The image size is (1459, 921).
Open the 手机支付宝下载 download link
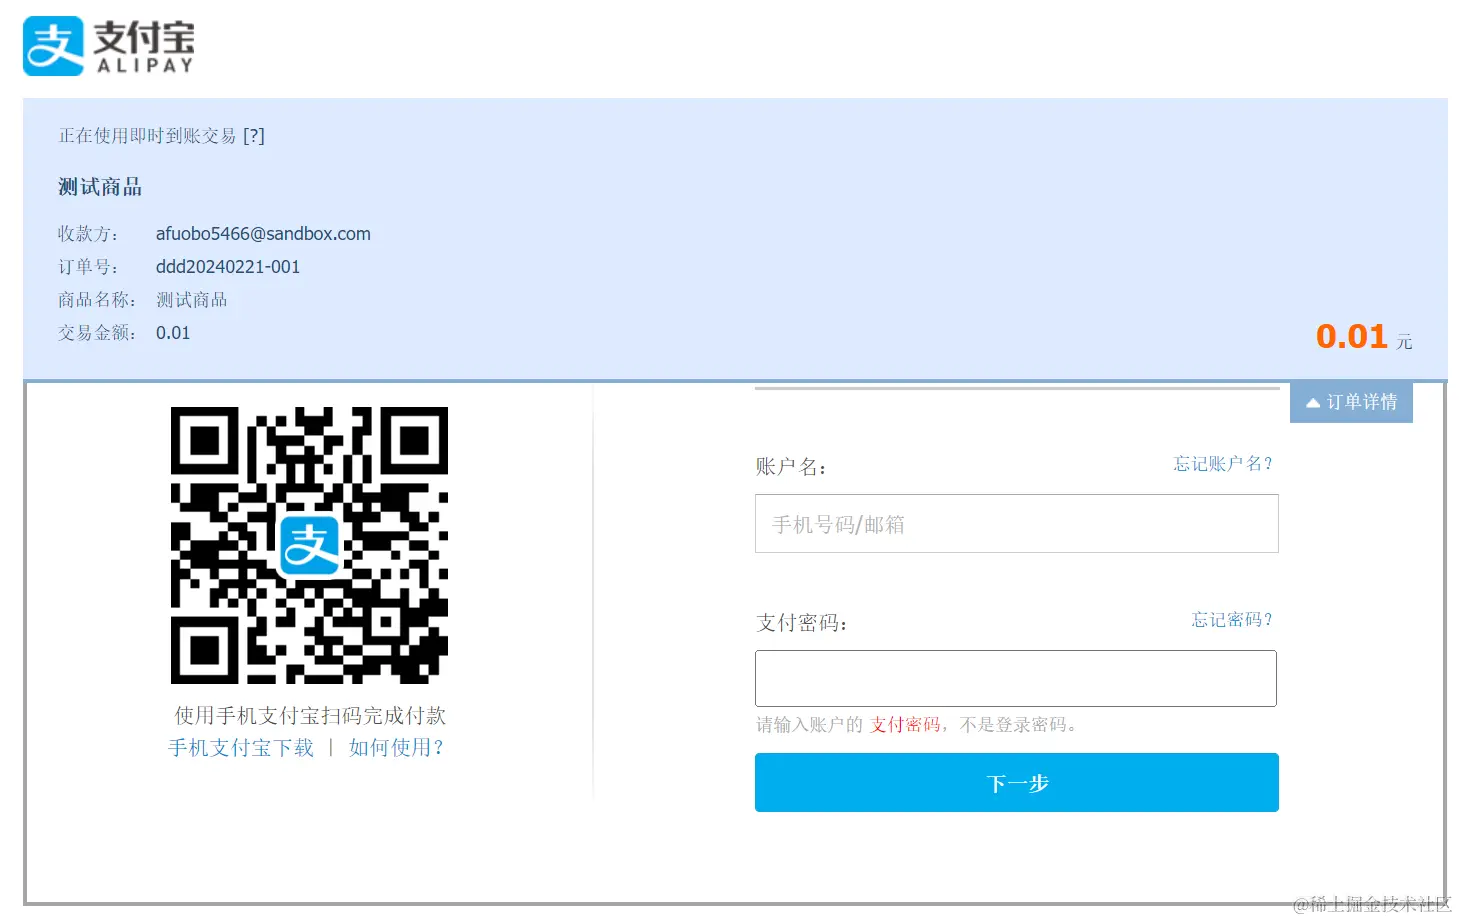click(x=241, y=748)
